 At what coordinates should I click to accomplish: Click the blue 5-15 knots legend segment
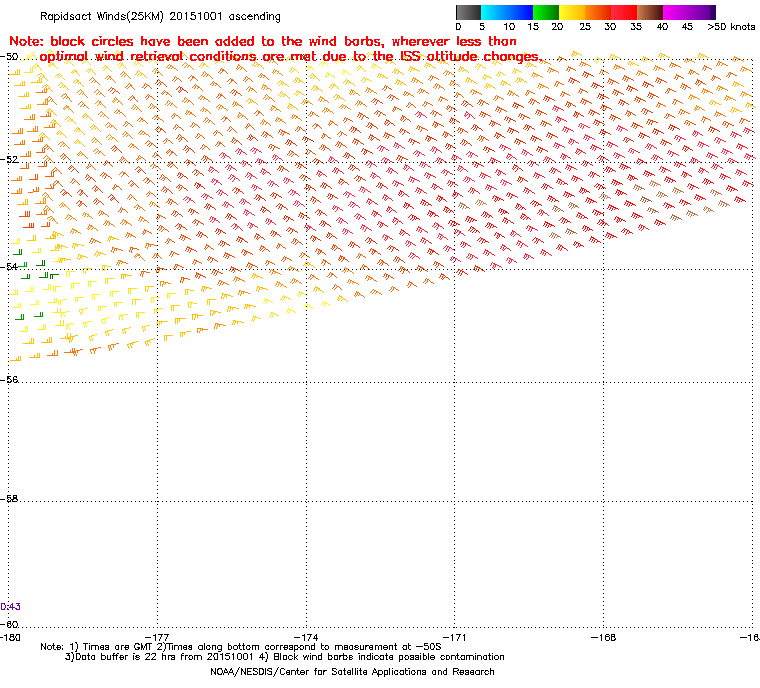pos(507,12)
